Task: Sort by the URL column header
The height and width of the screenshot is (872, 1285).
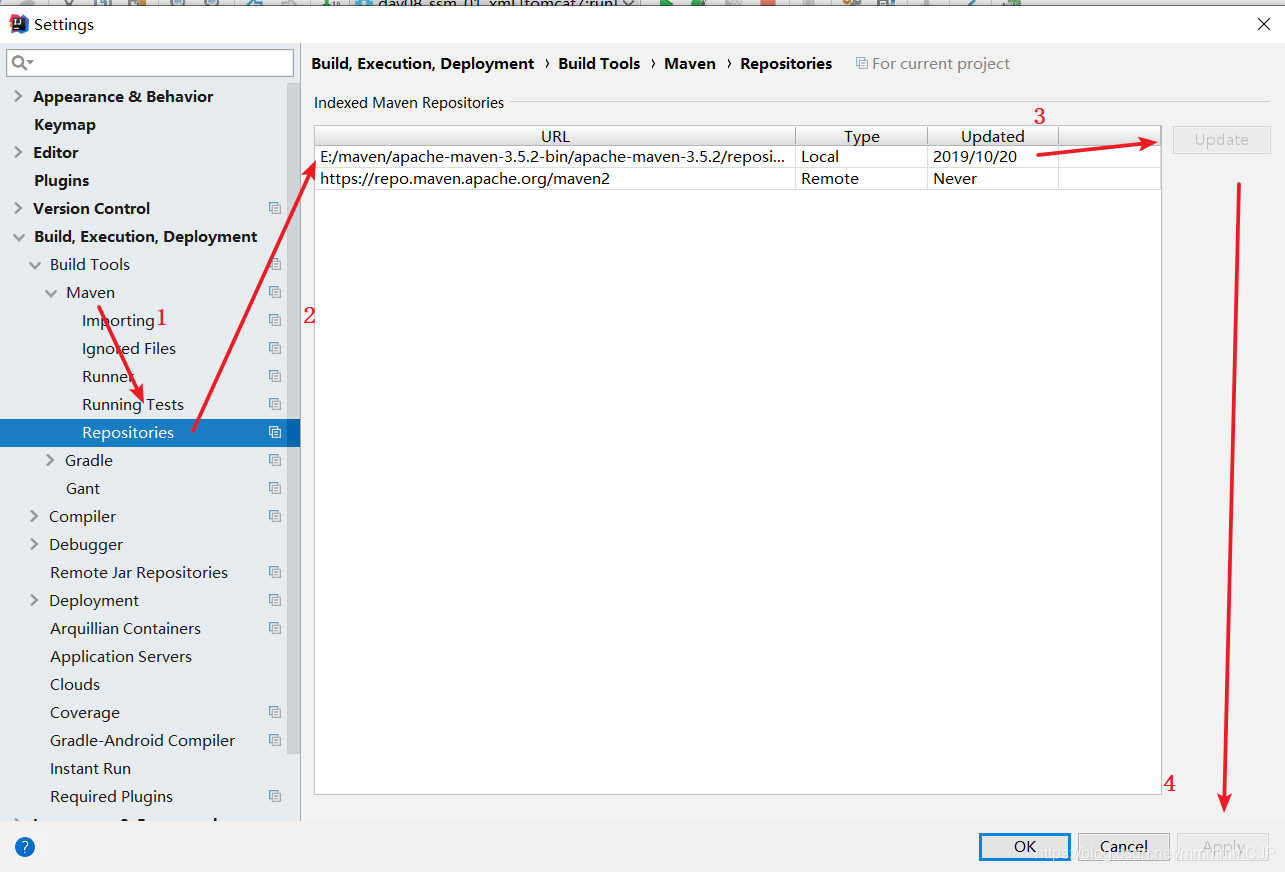Action: [555, 136]
